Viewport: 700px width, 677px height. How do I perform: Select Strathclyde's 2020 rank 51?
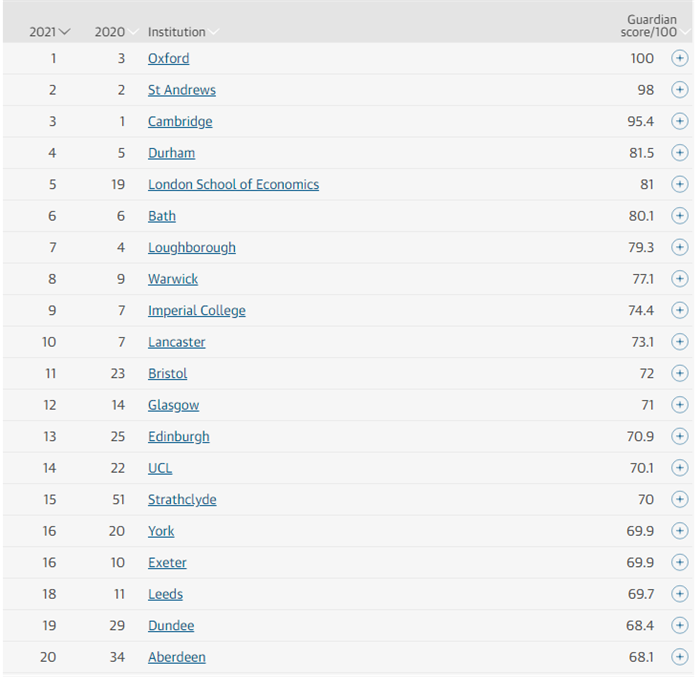[118, 499]
